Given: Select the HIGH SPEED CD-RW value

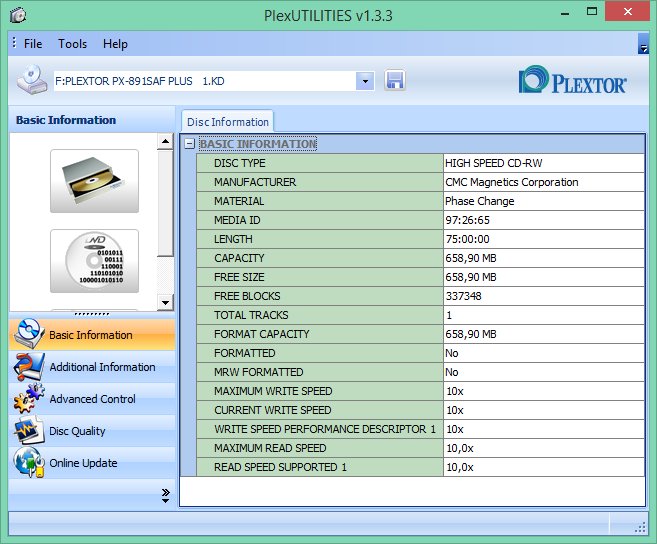Looking at the screenshot, I should (x=494, y=163).
